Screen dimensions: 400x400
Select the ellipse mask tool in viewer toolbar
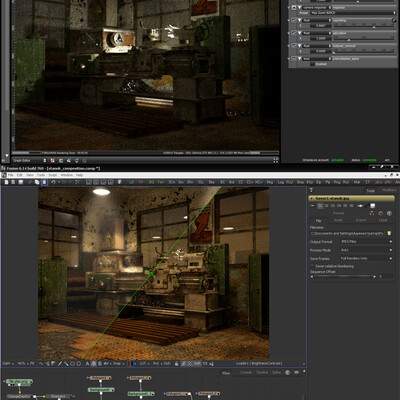[x=79, y=364]
